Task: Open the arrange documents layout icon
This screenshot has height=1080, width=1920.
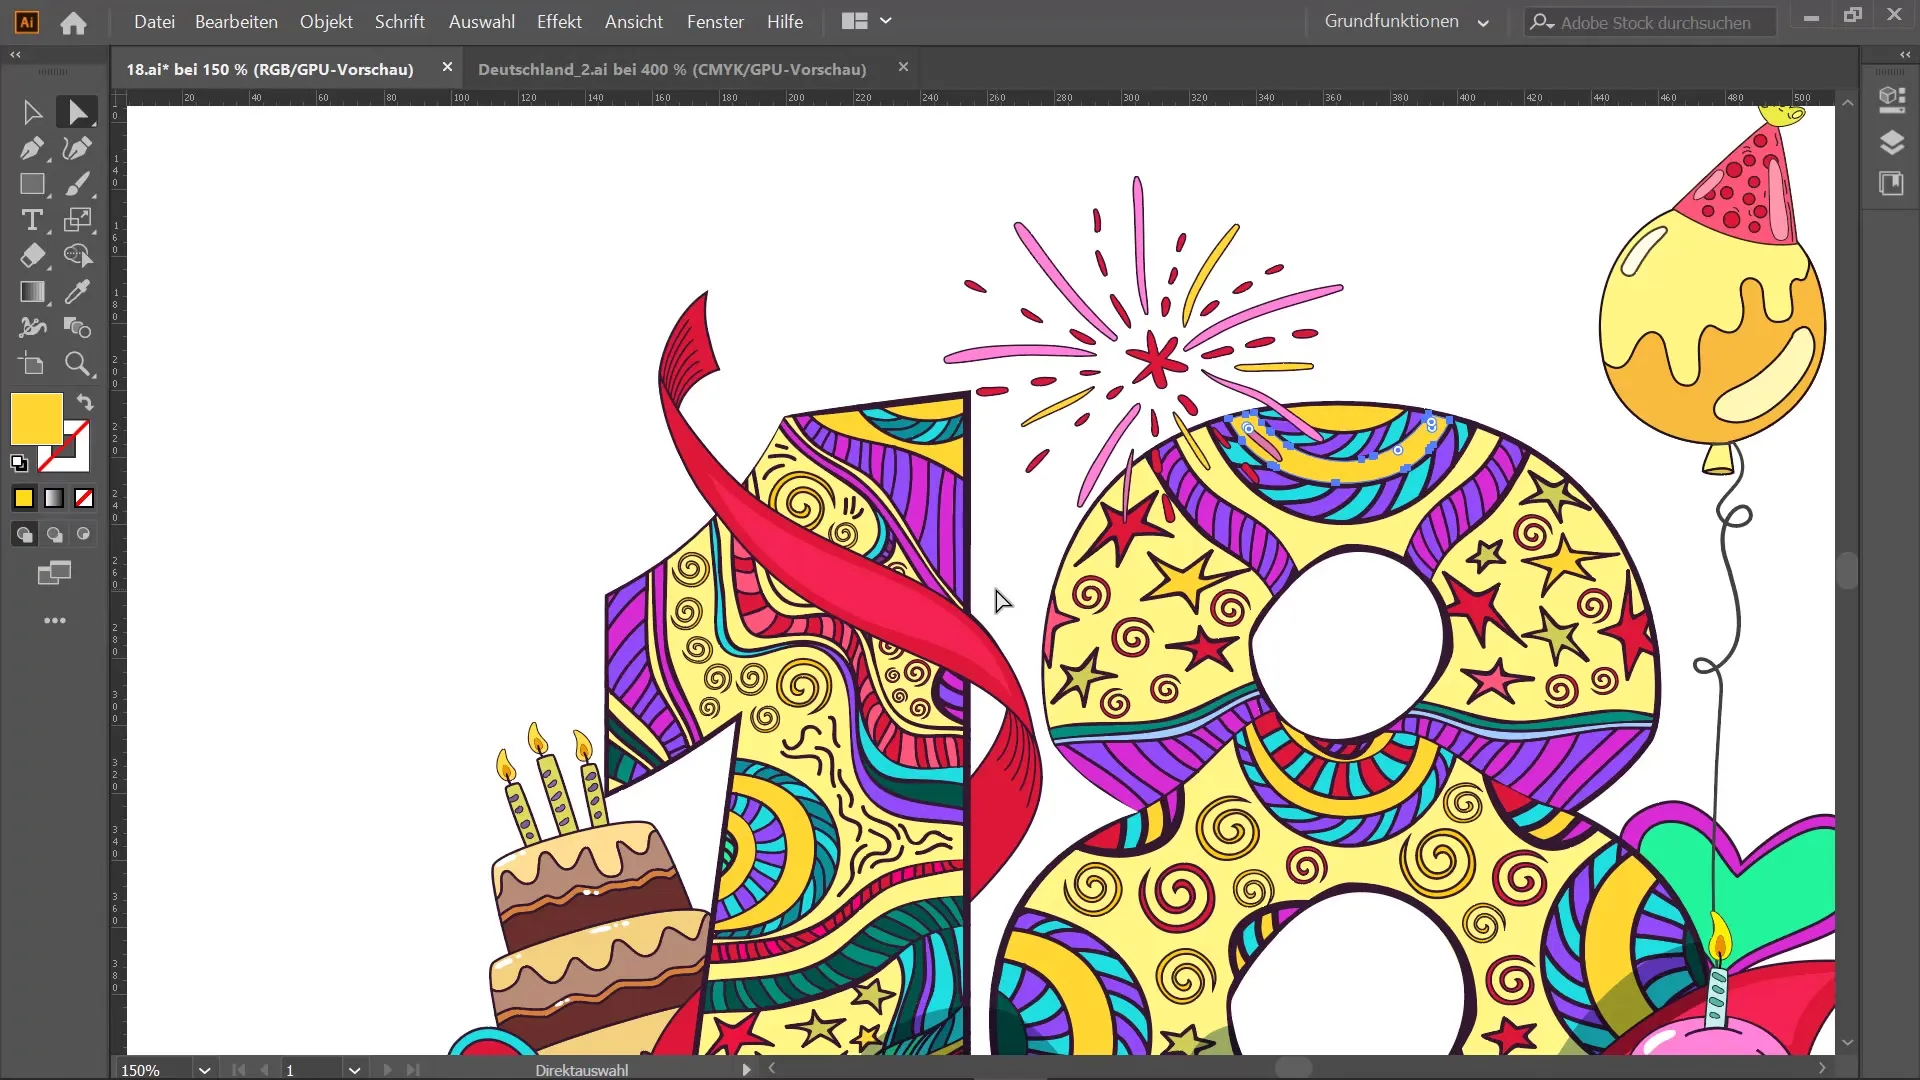Action: (854, 21)
